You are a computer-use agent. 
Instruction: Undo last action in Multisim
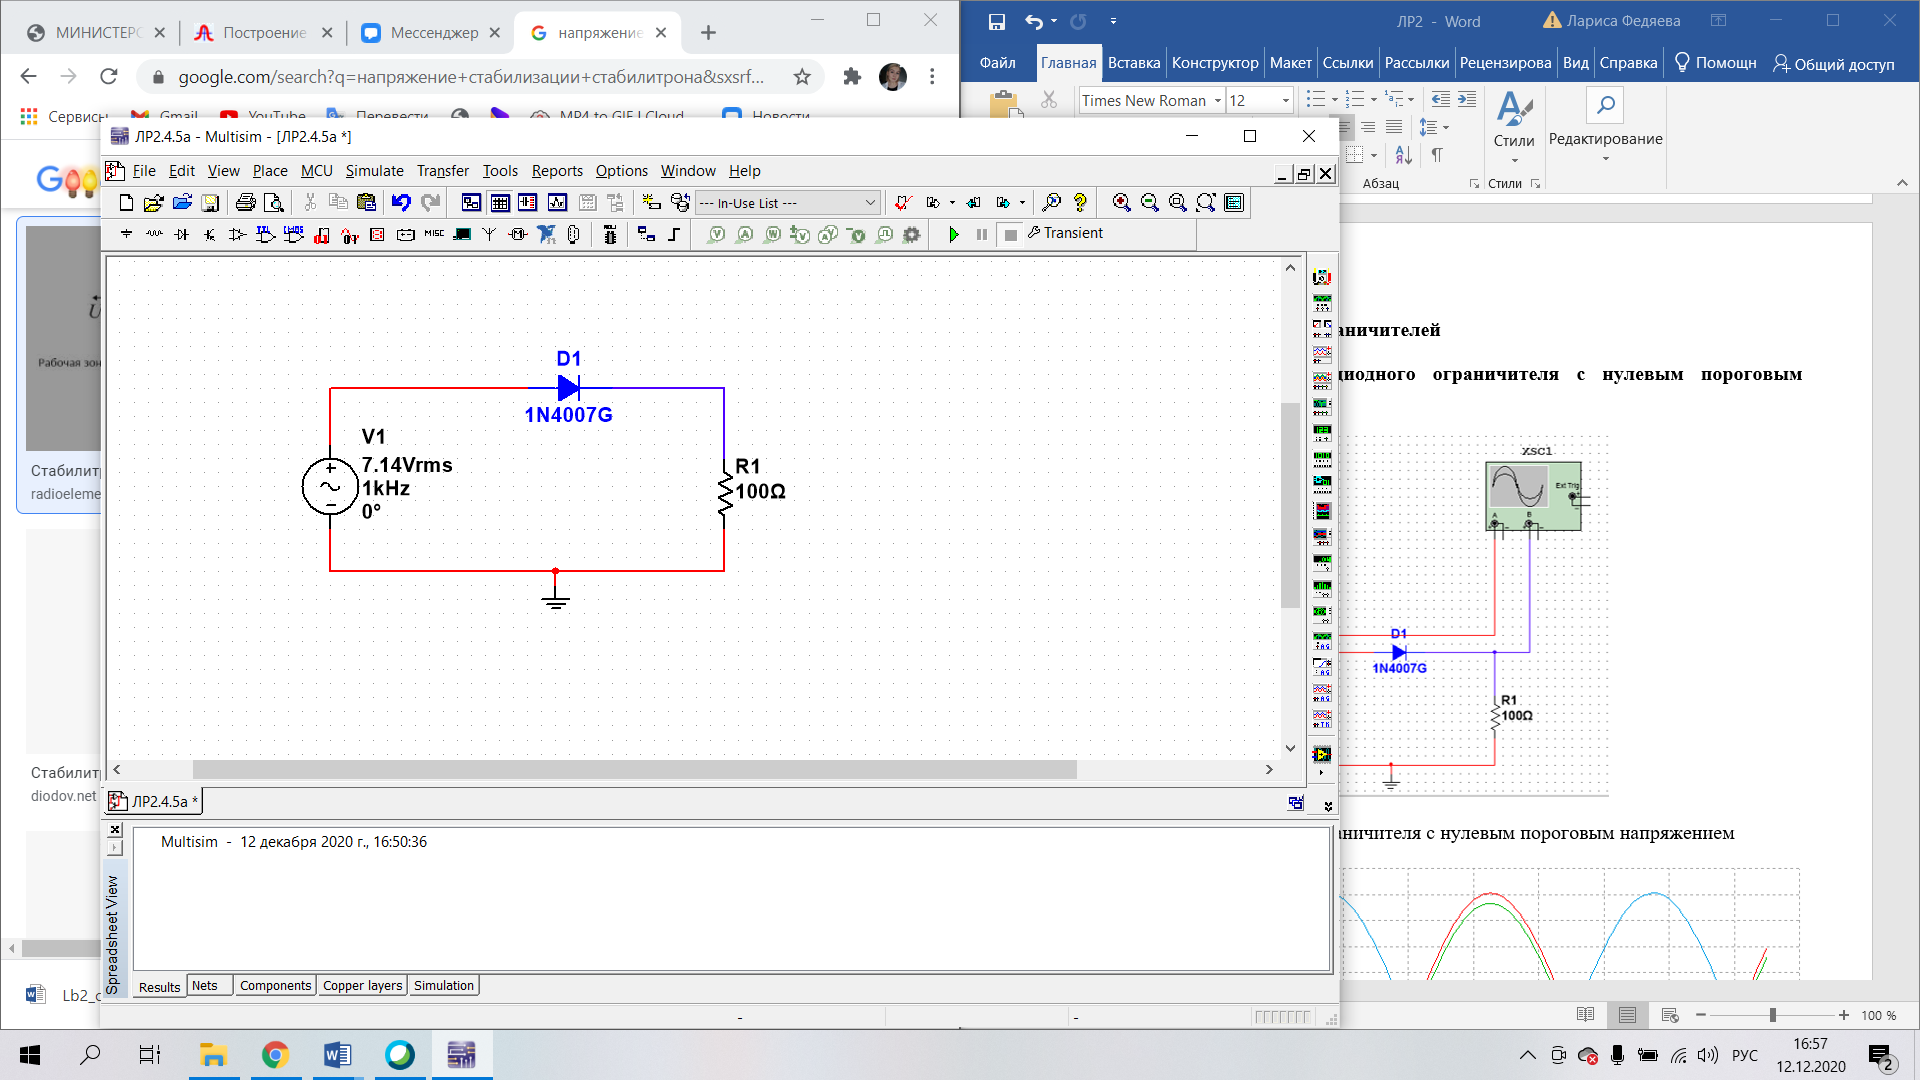401,203
